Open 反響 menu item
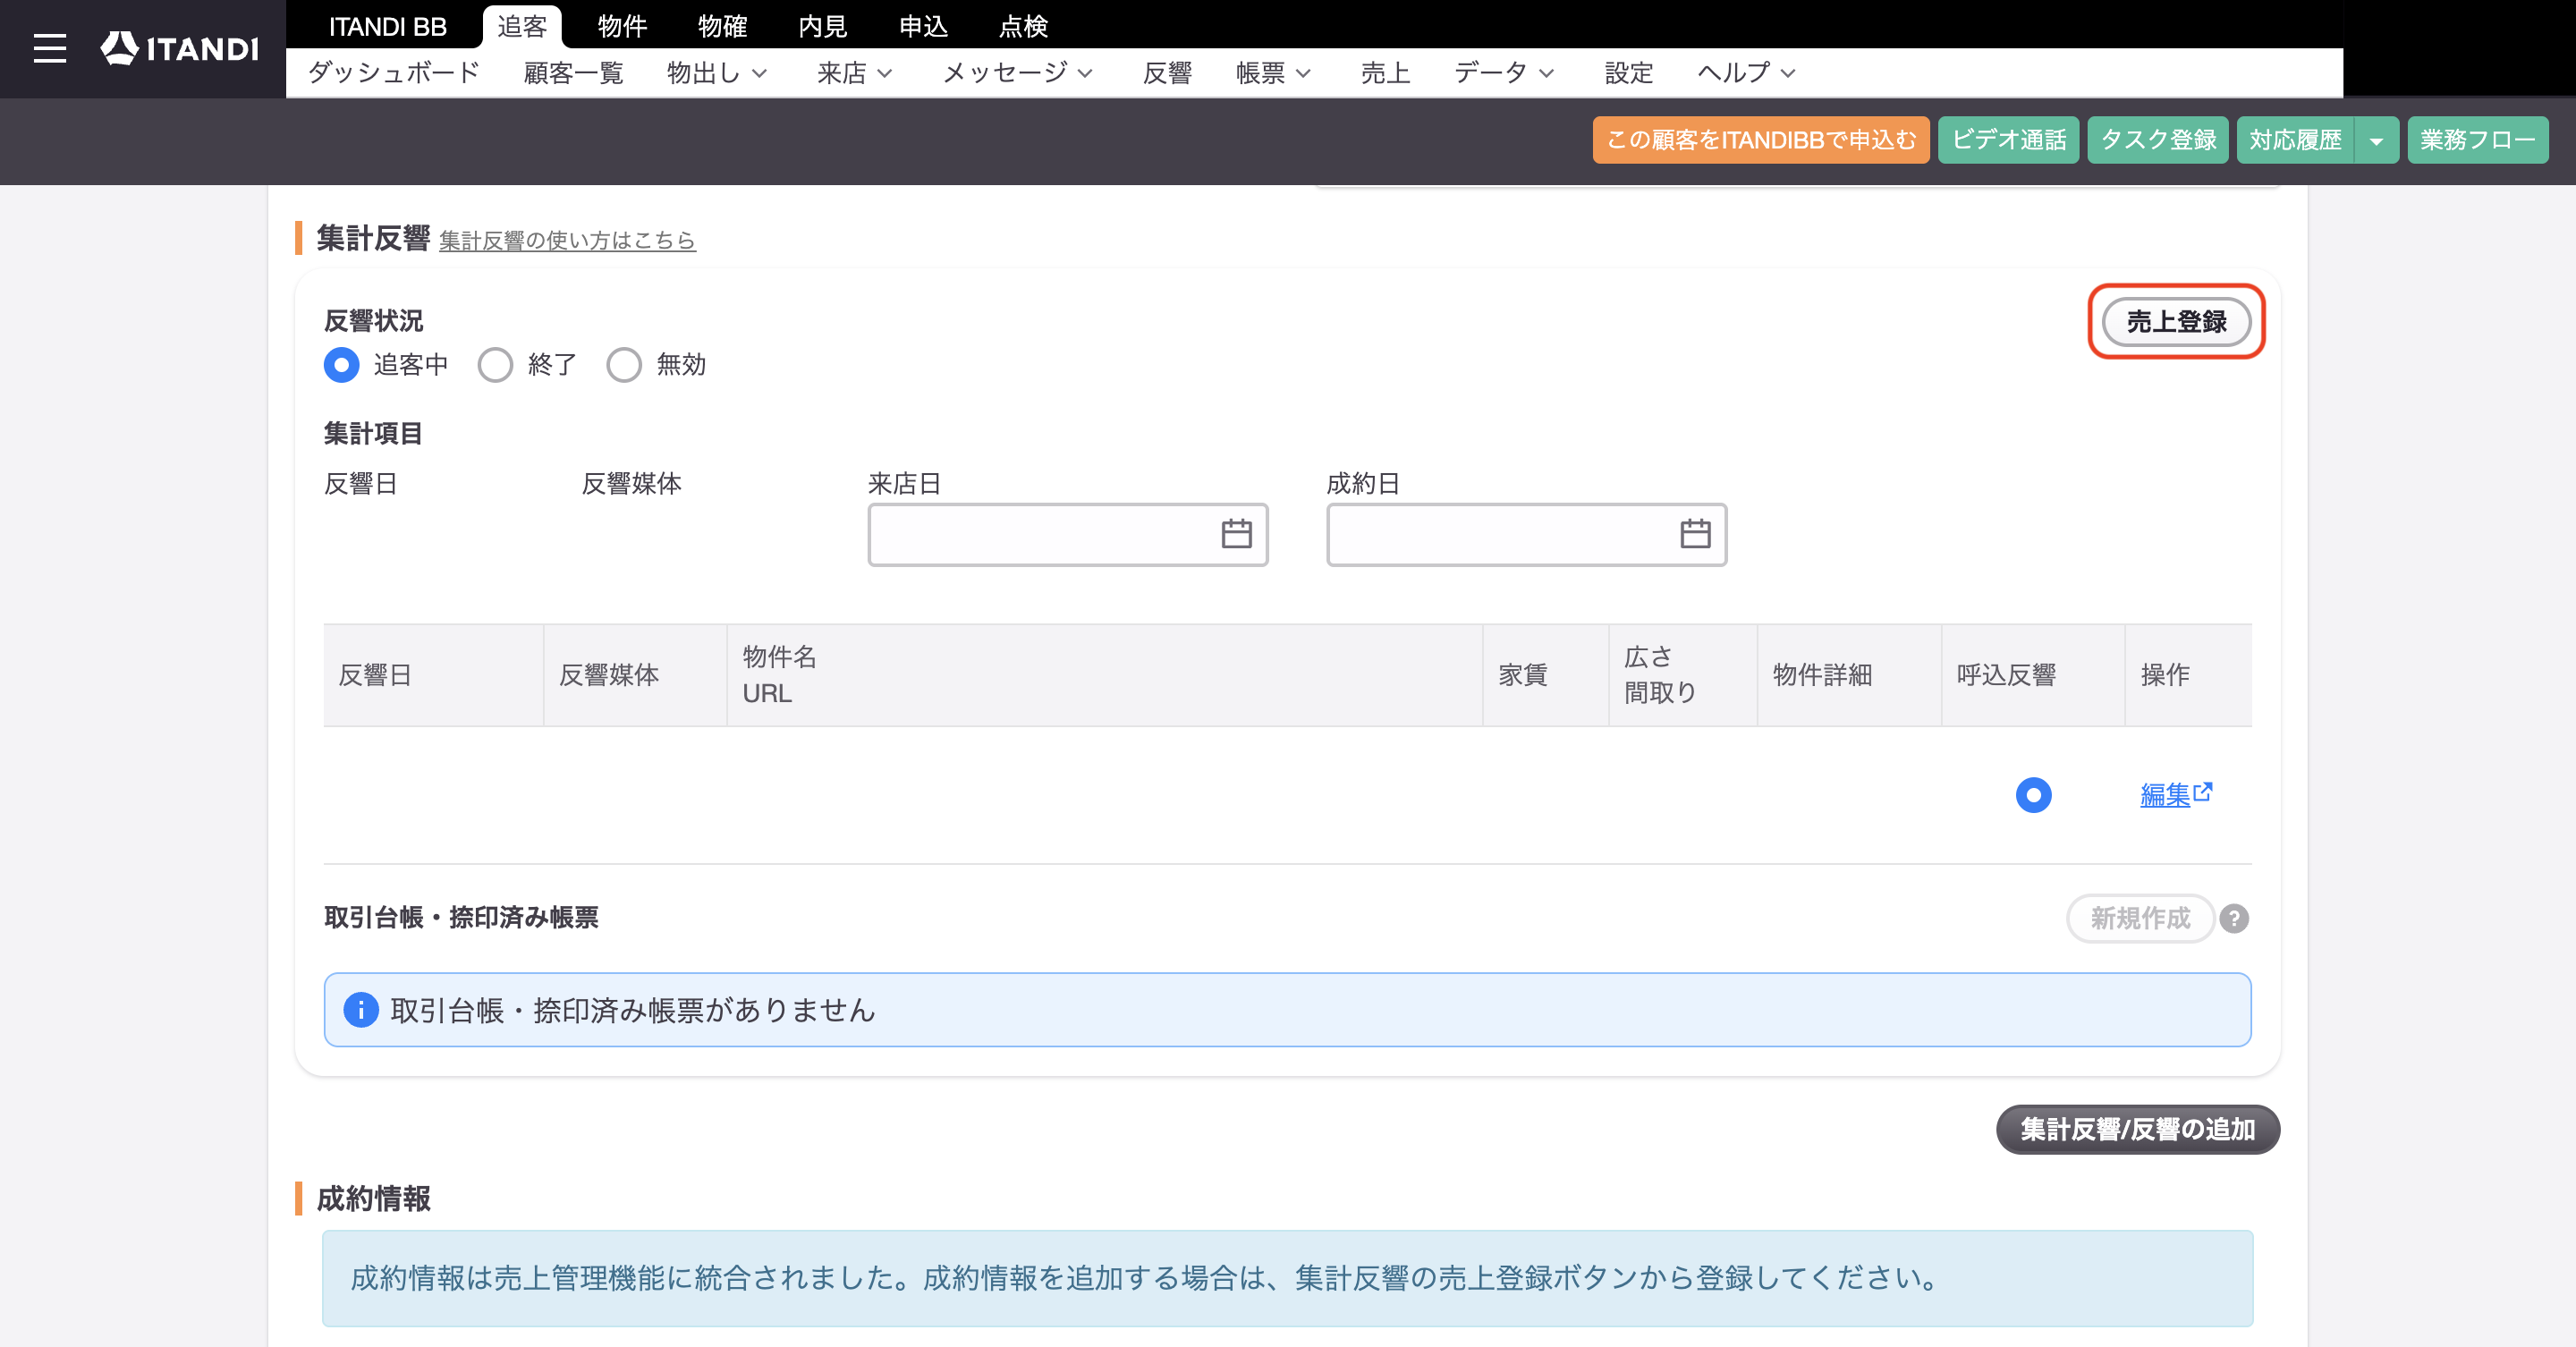The height and width of the screenshot is (1347, 2576). [1167, 73]
